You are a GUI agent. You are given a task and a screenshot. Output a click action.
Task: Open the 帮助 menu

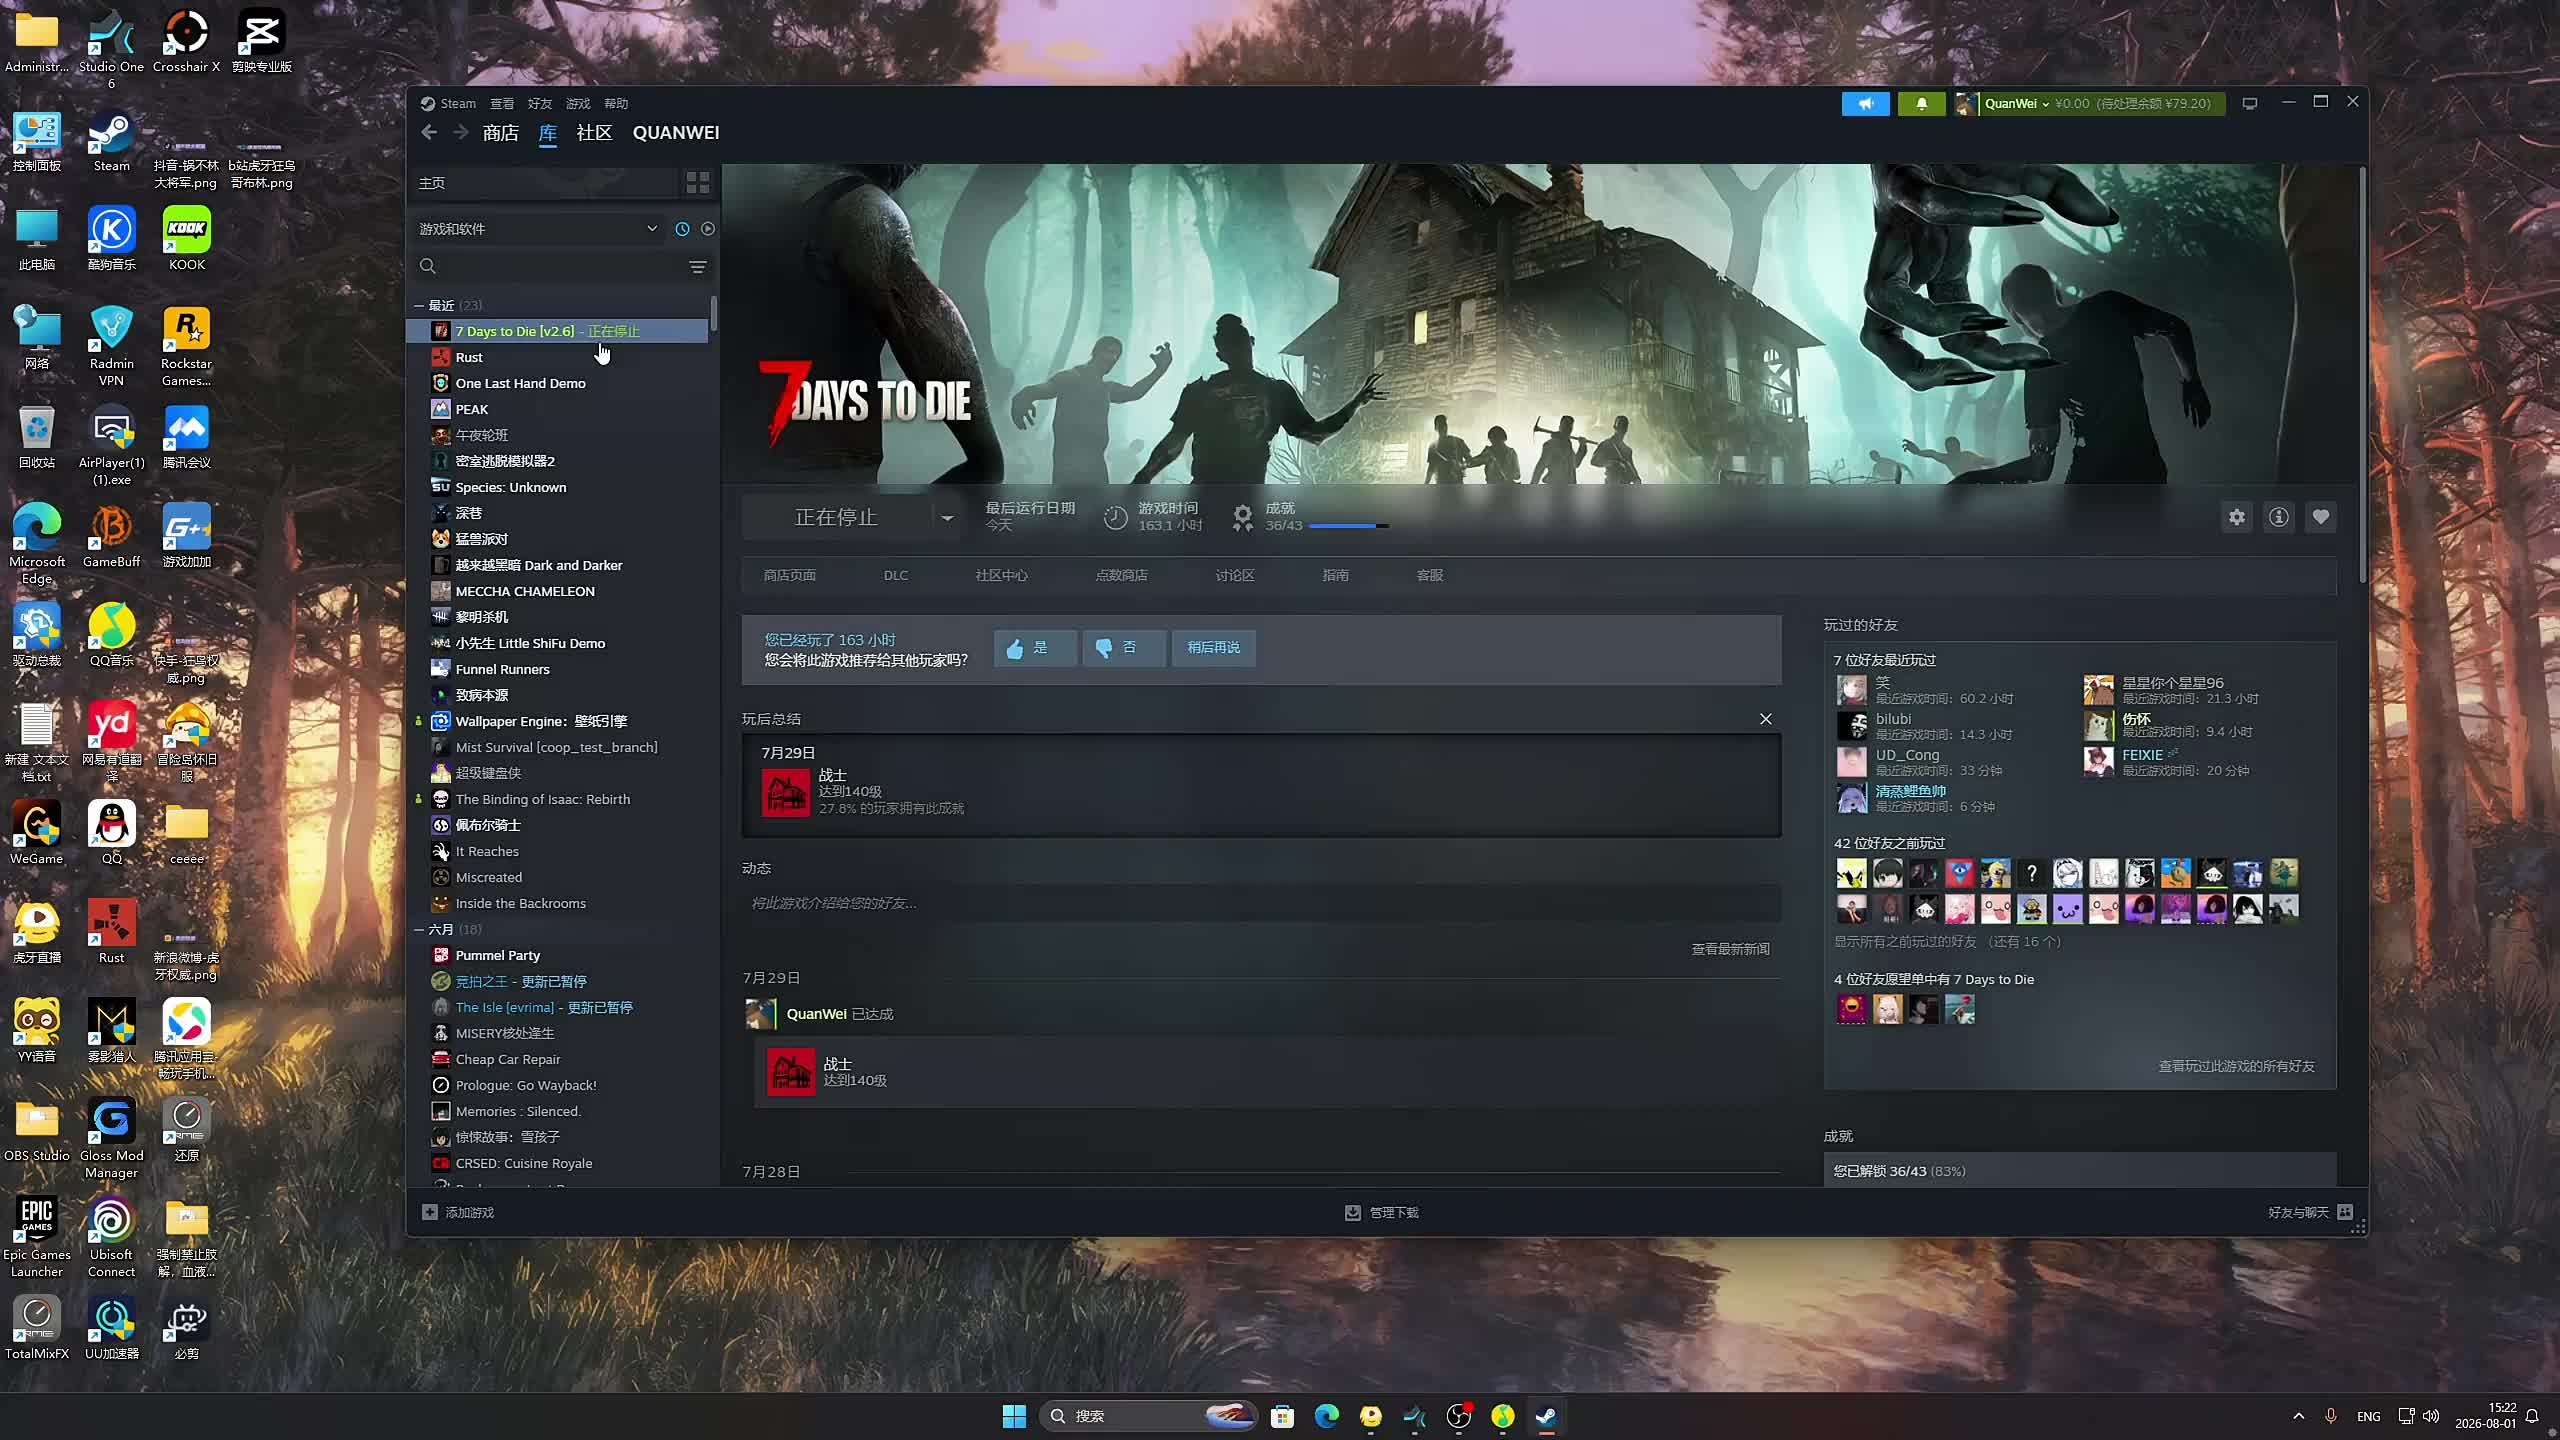[616, 104]
